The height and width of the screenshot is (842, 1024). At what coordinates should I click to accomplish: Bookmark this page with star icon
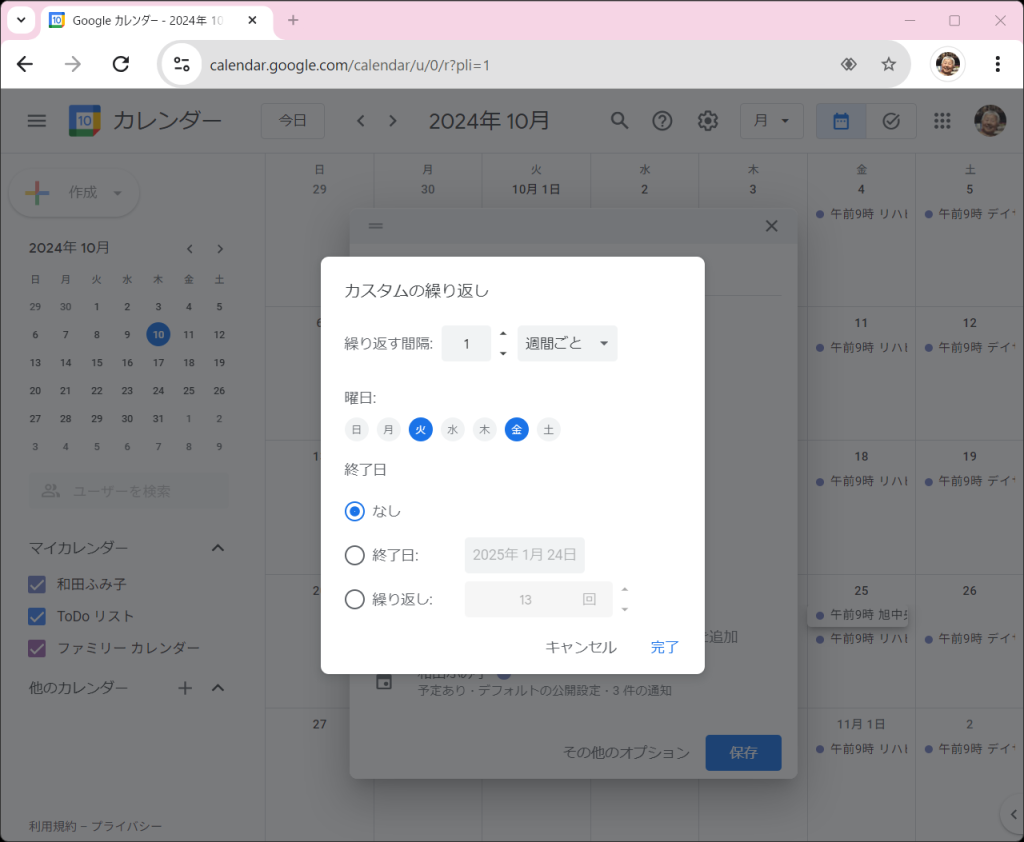888,65
